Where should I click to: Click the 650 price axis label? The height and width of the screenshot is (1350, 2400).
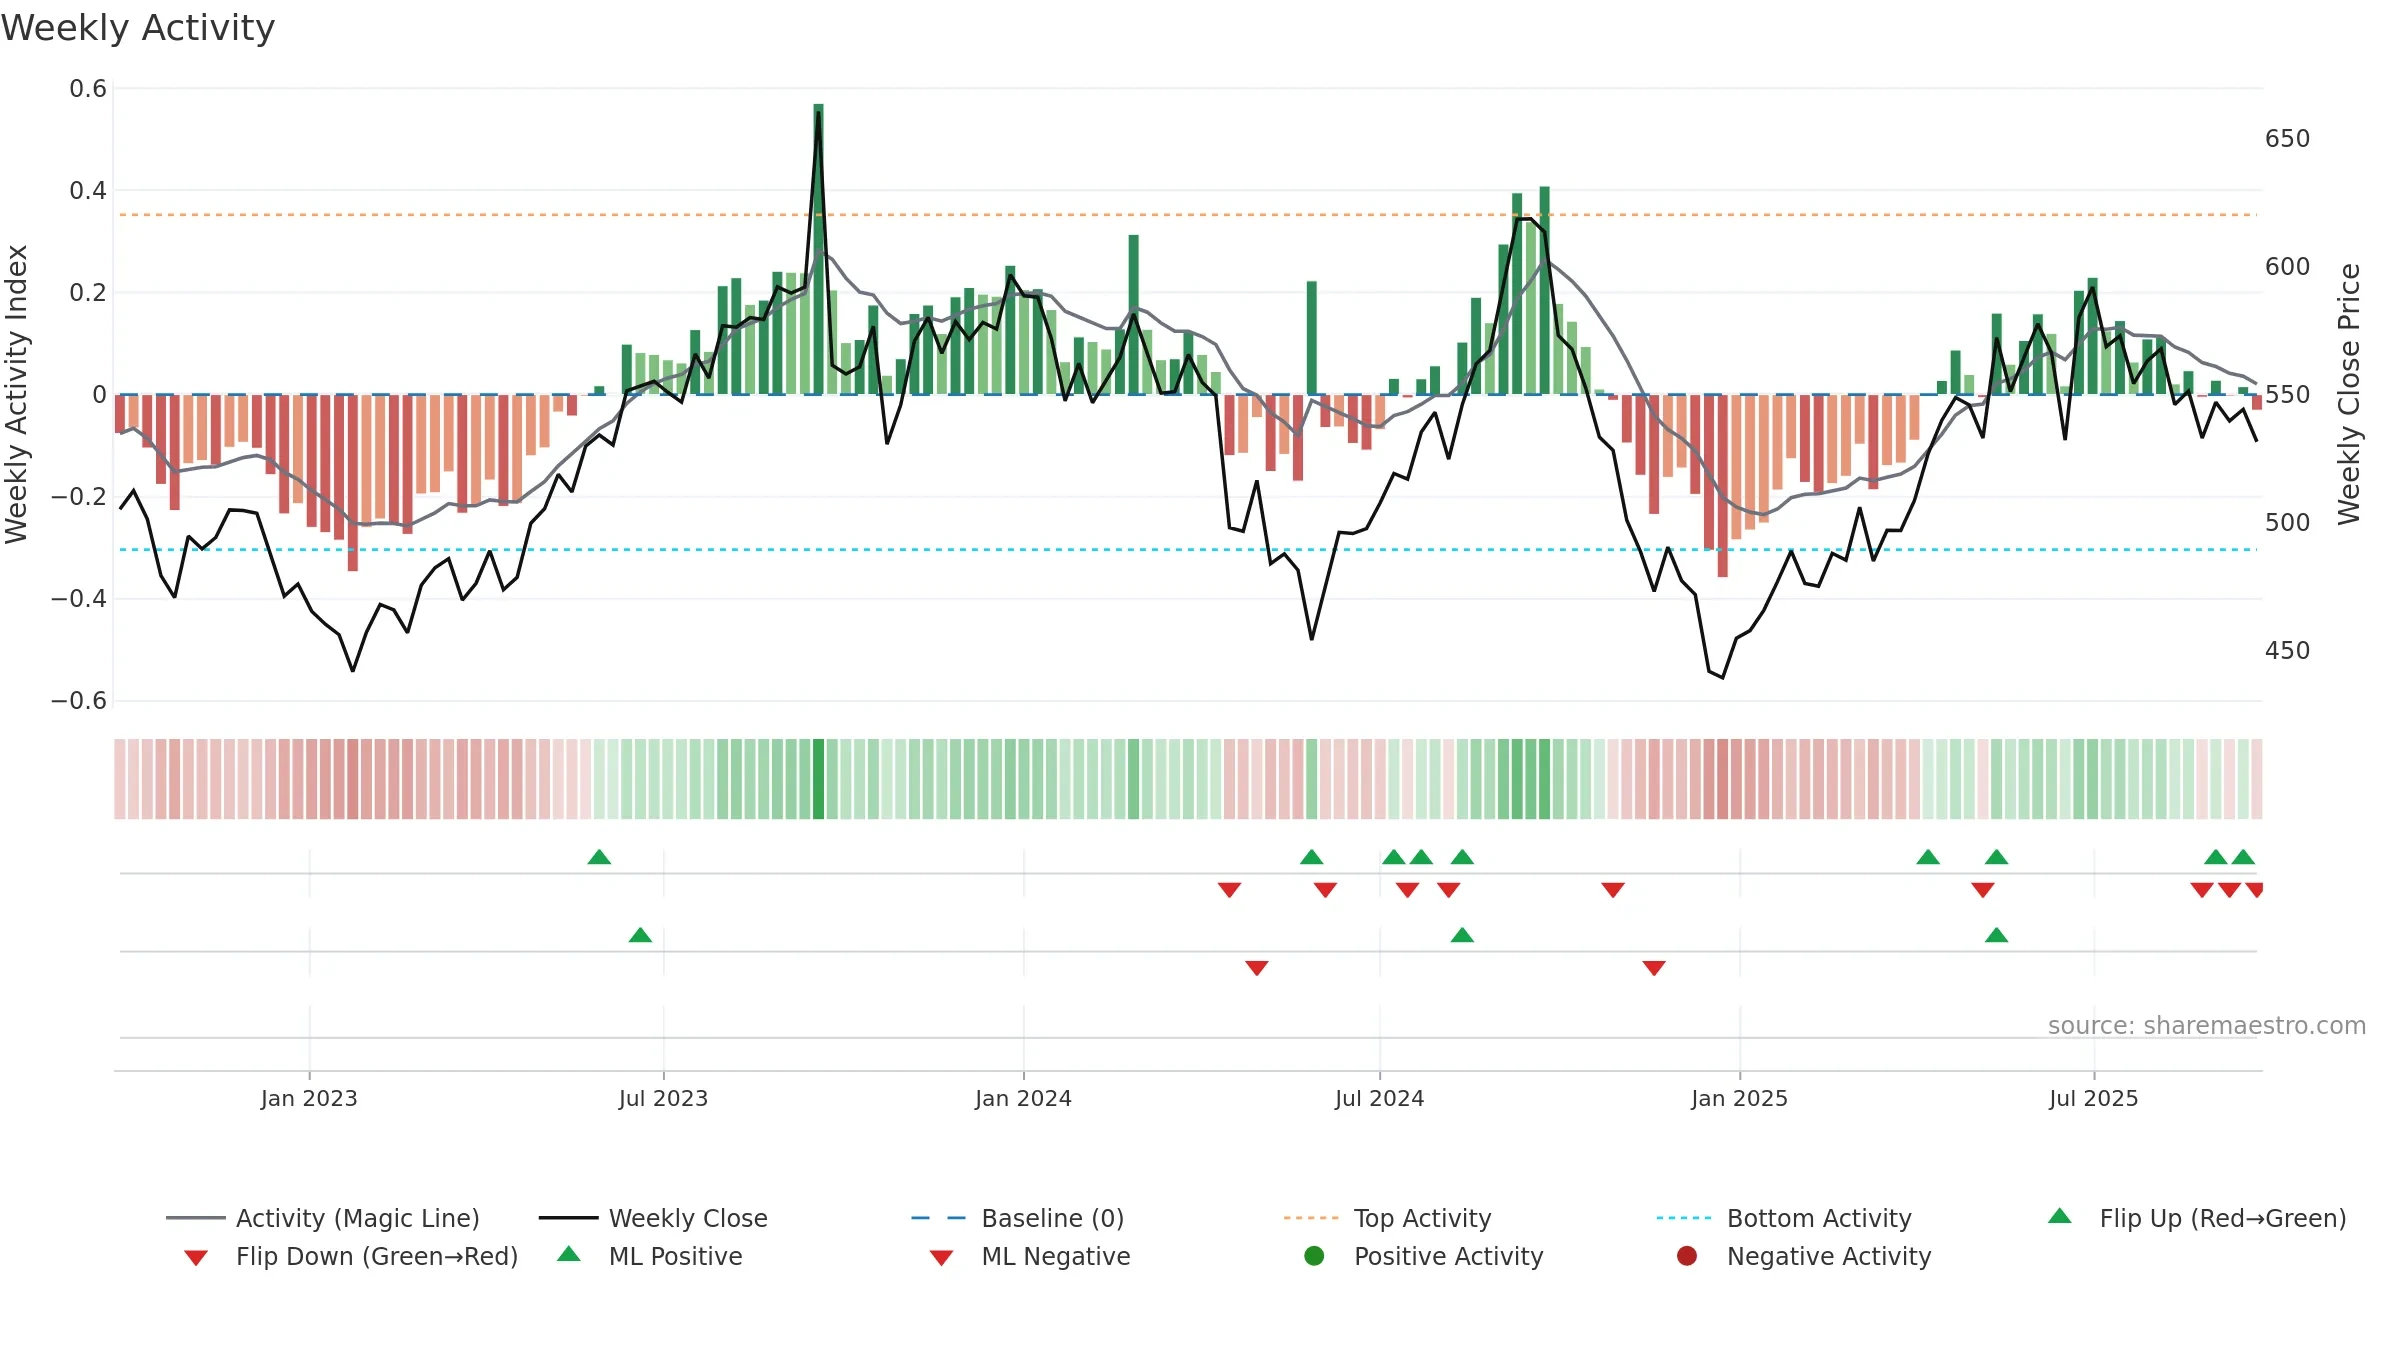point(2287,139)
